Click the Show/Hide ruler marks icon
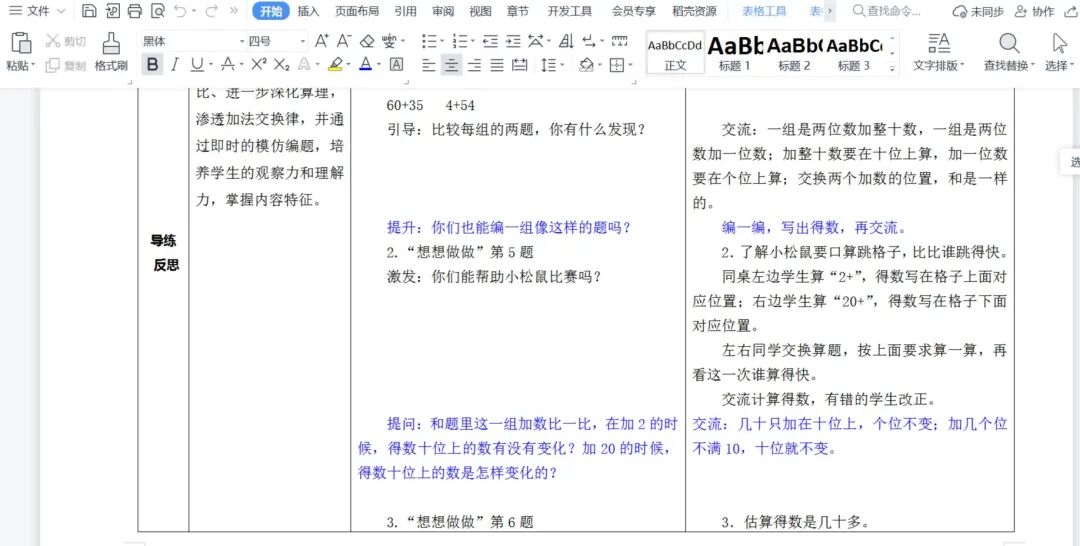Viewport: 1080px width, 546px height. click(620, 41)
